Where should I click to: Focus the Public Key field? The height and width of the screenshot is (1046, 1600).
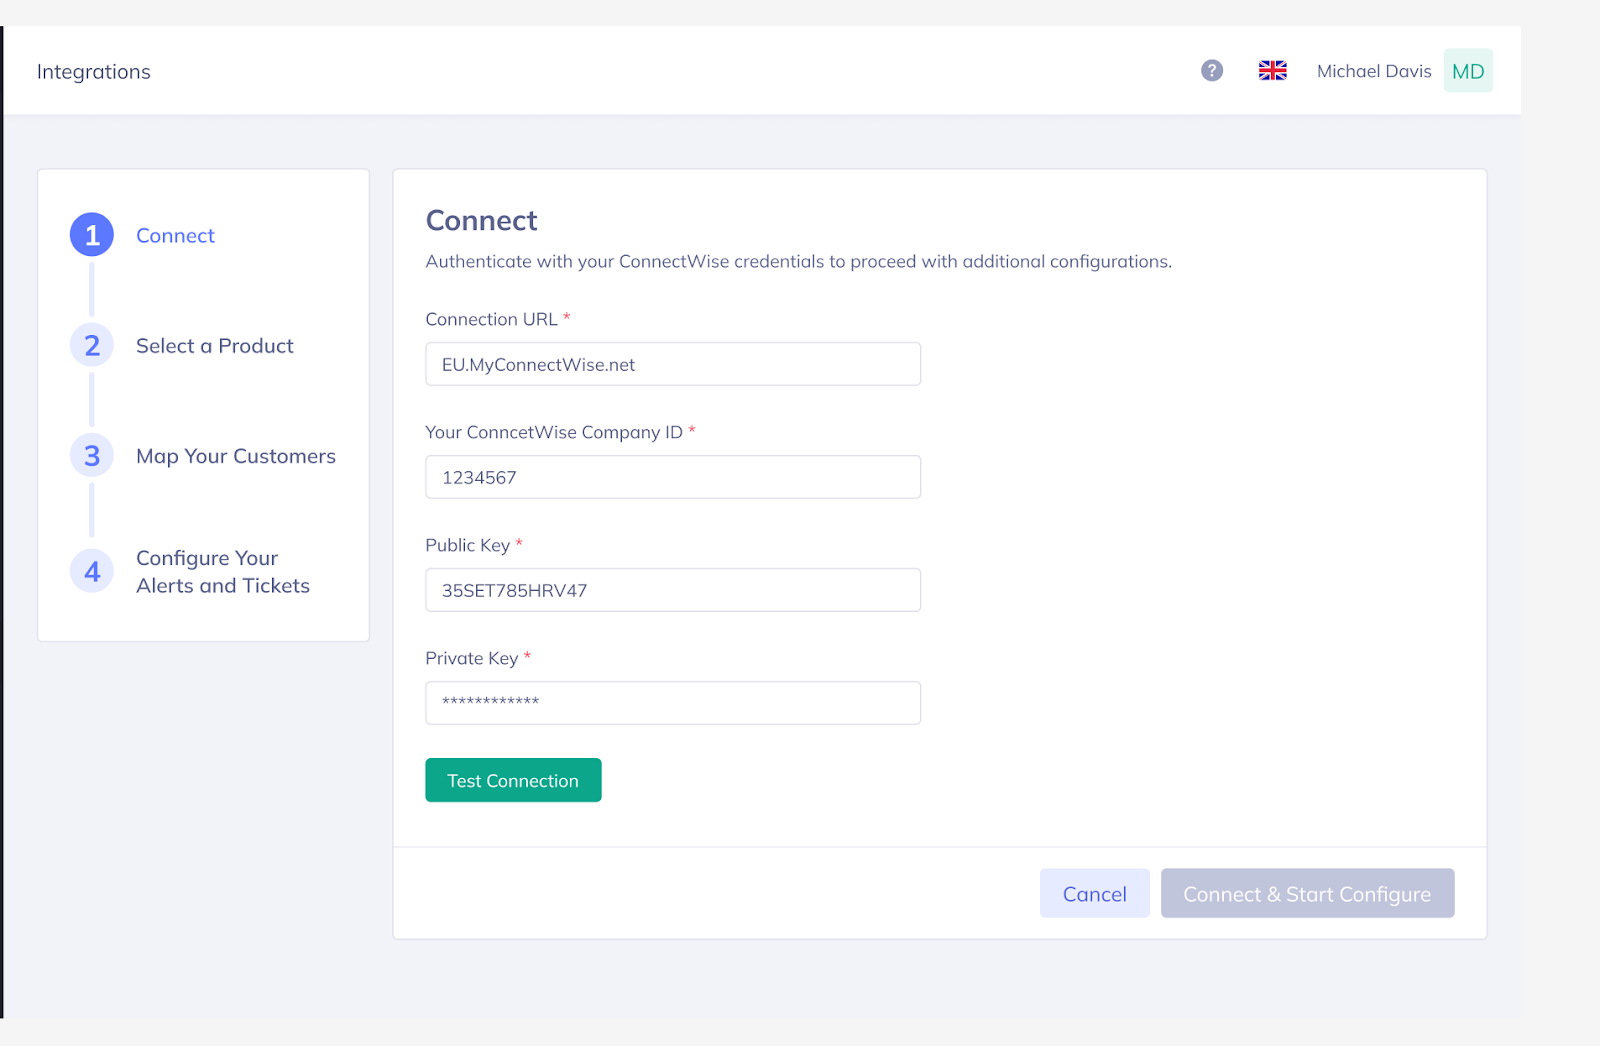673,590
